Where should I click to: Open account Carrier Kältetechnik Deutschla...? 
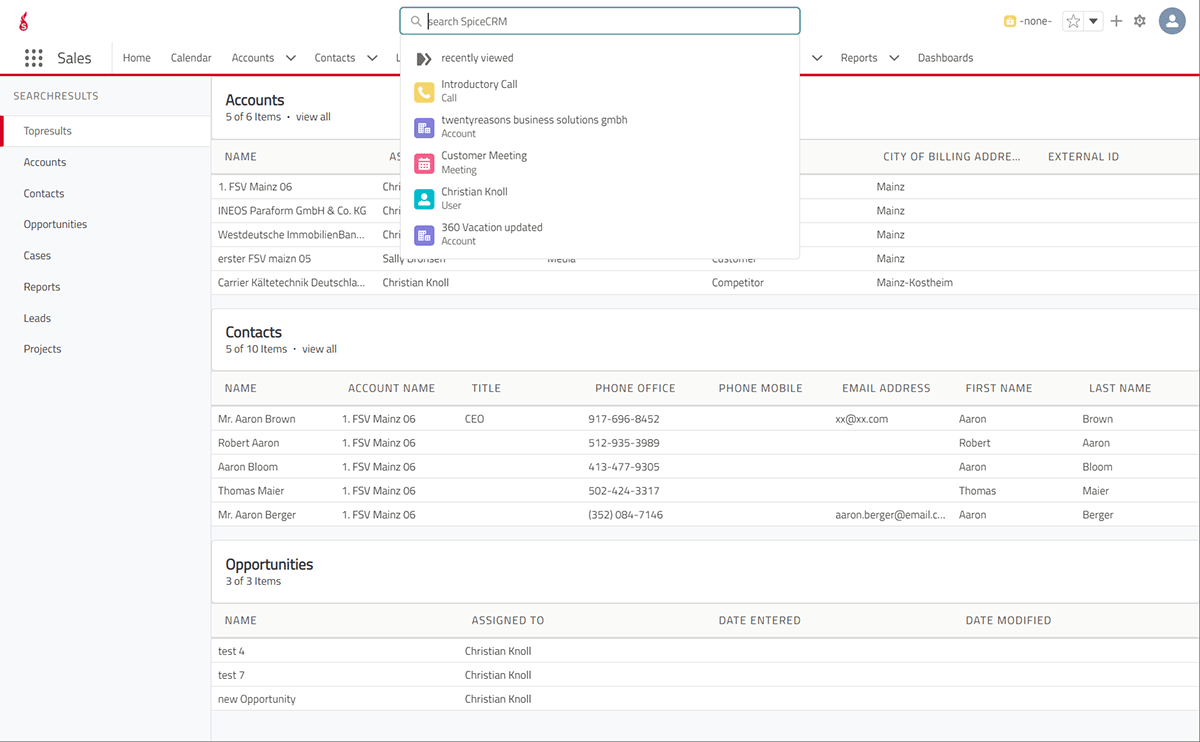click(x=292, y=283)
